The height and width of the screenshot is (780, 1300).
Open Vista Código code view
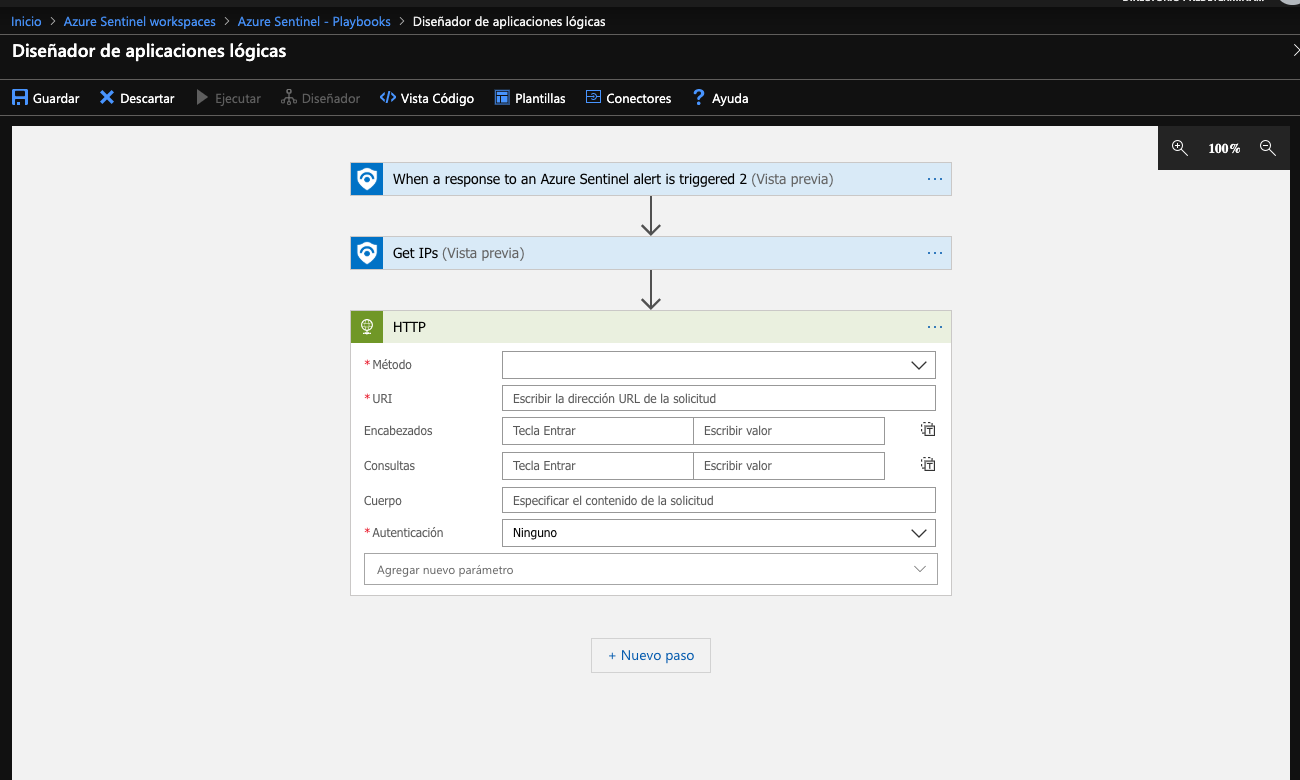point(426,98)
